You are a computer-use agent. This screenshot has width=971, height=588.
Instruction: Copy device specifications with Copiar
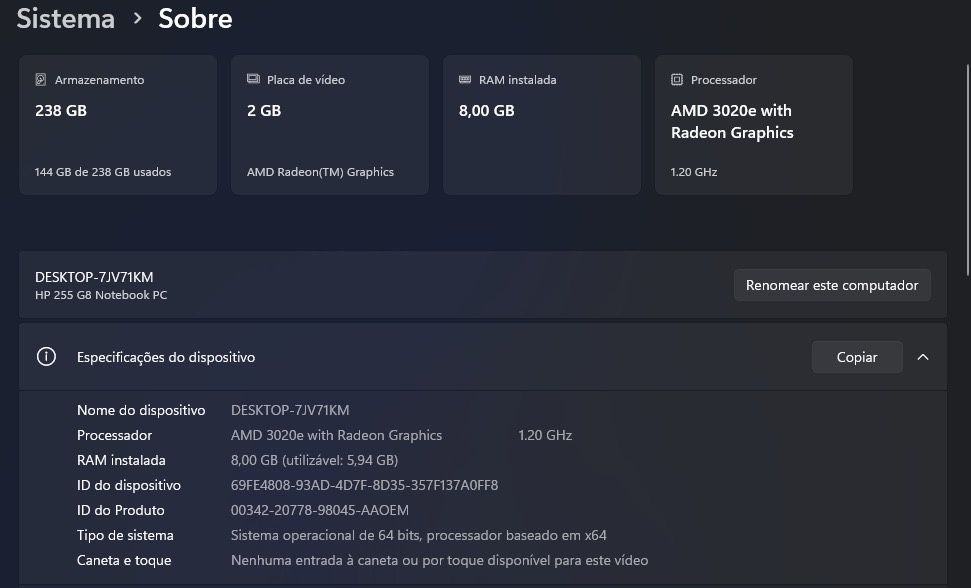857,357
